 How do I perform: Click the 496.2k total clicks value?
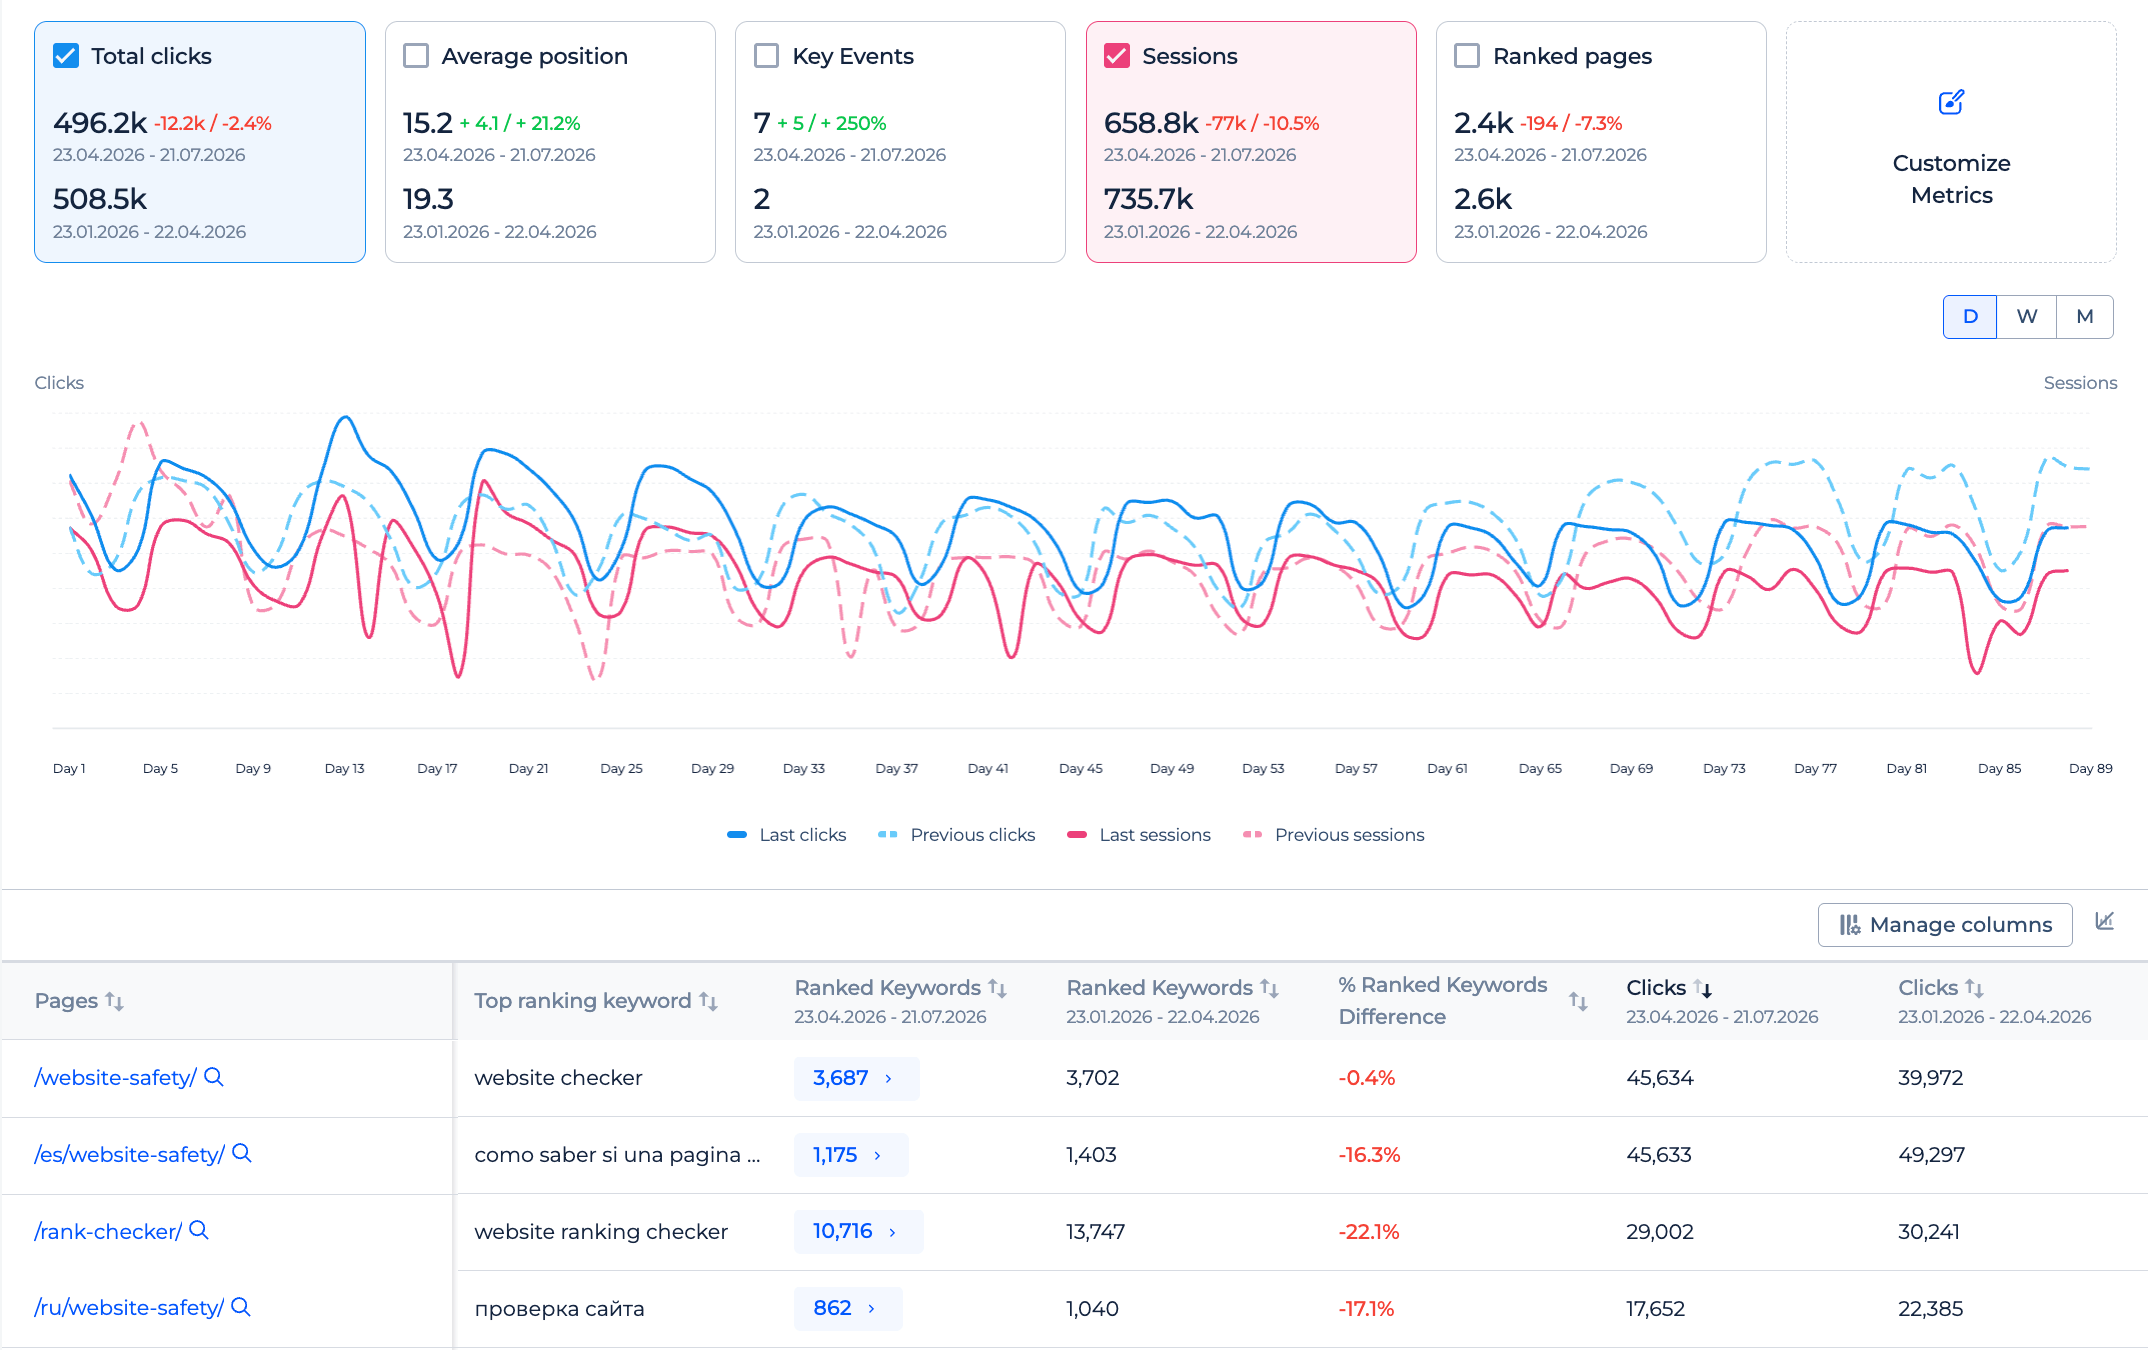coord(100,123)
